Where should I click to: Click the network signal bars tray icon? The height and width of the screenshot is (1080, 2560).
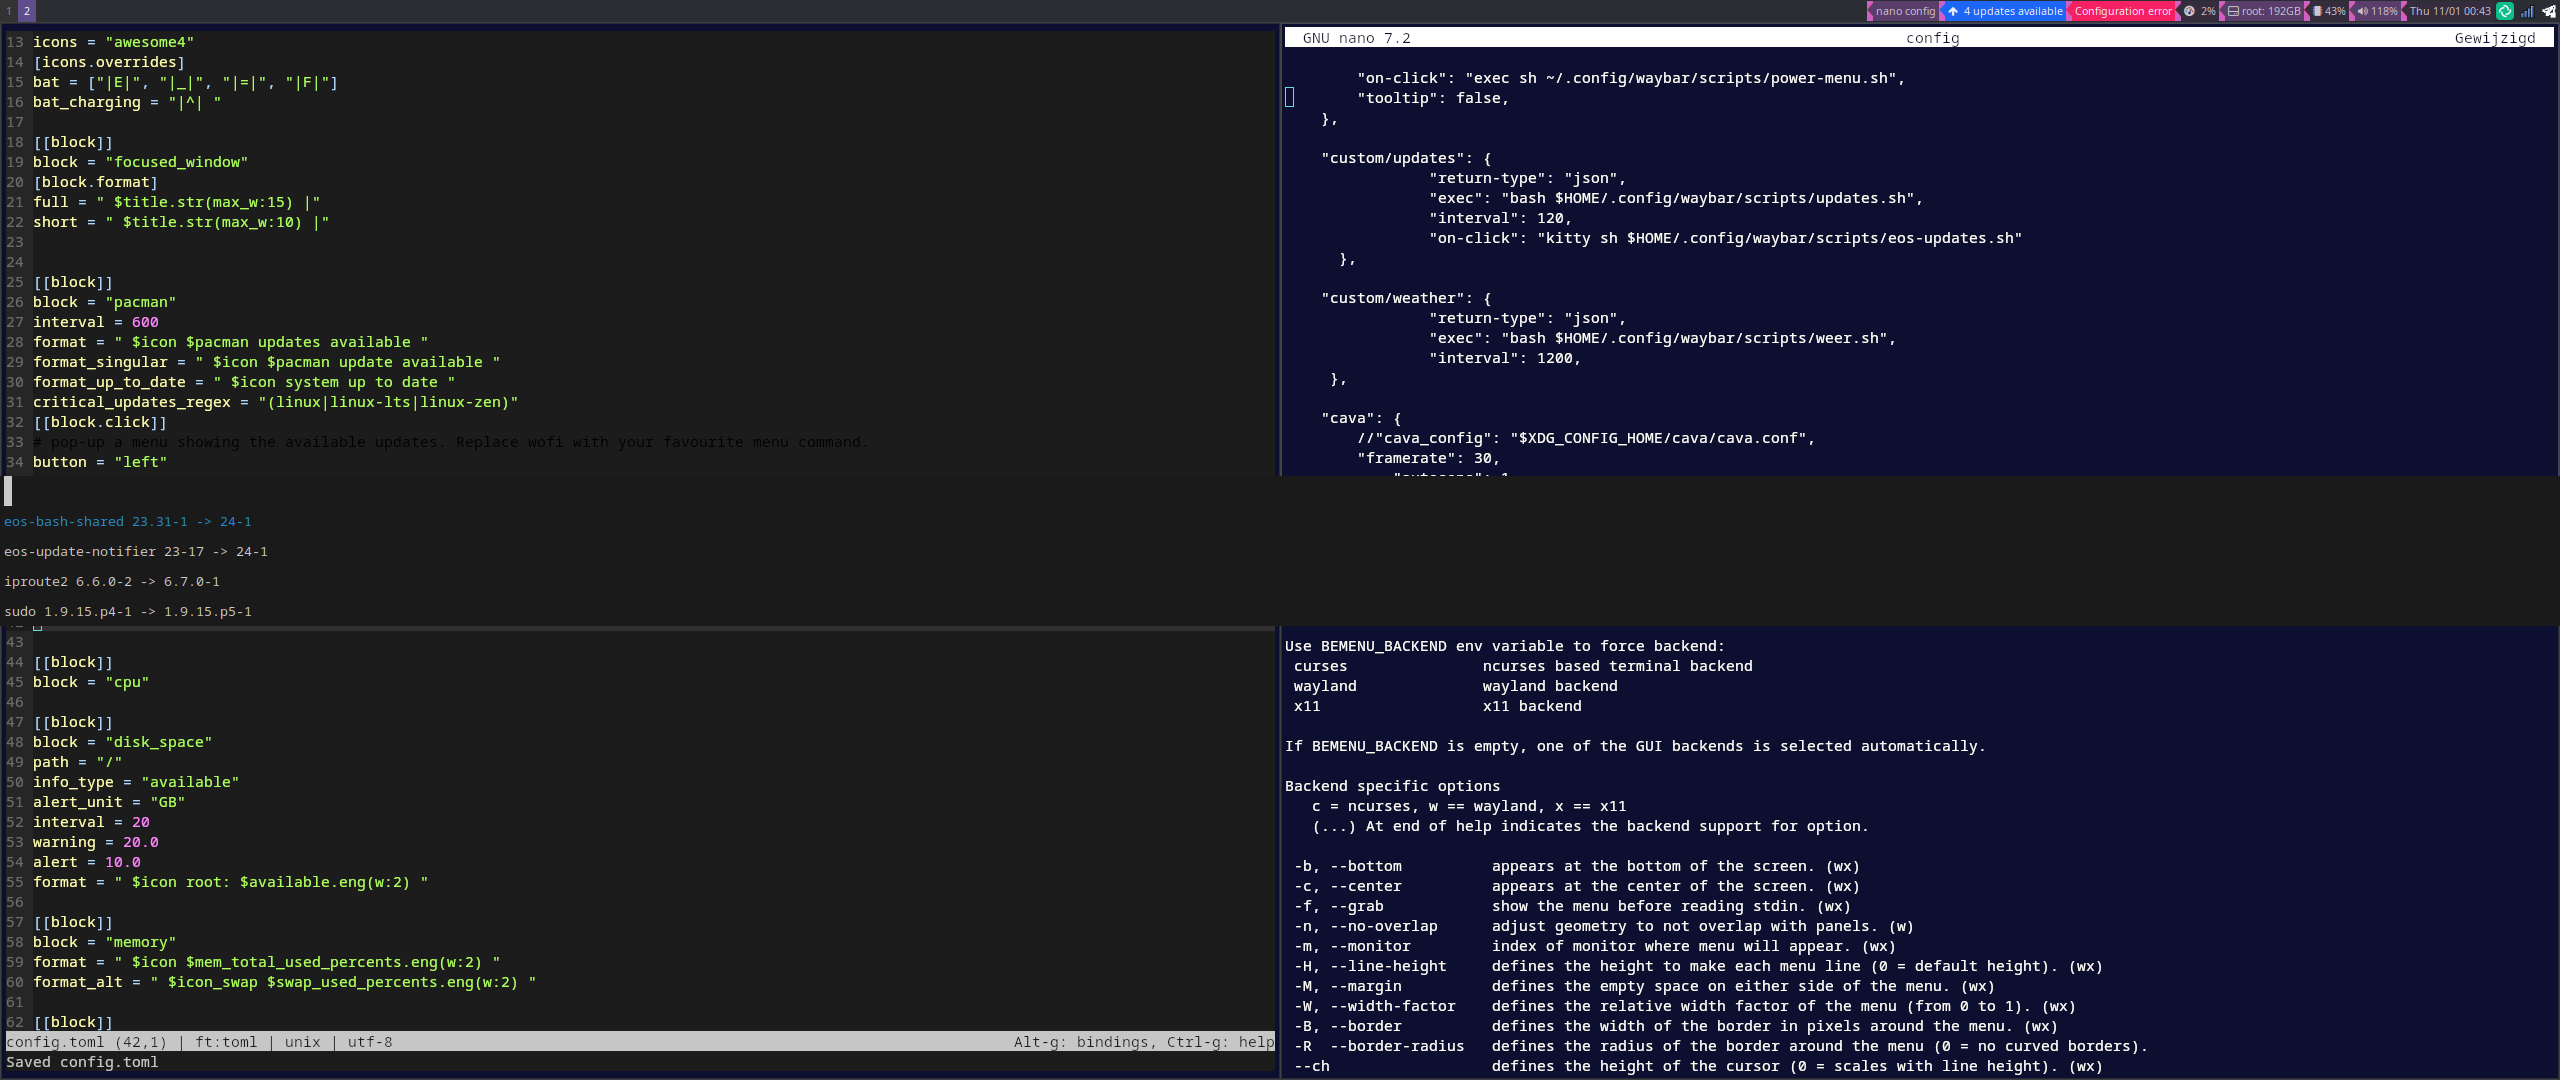[2527, 11]
